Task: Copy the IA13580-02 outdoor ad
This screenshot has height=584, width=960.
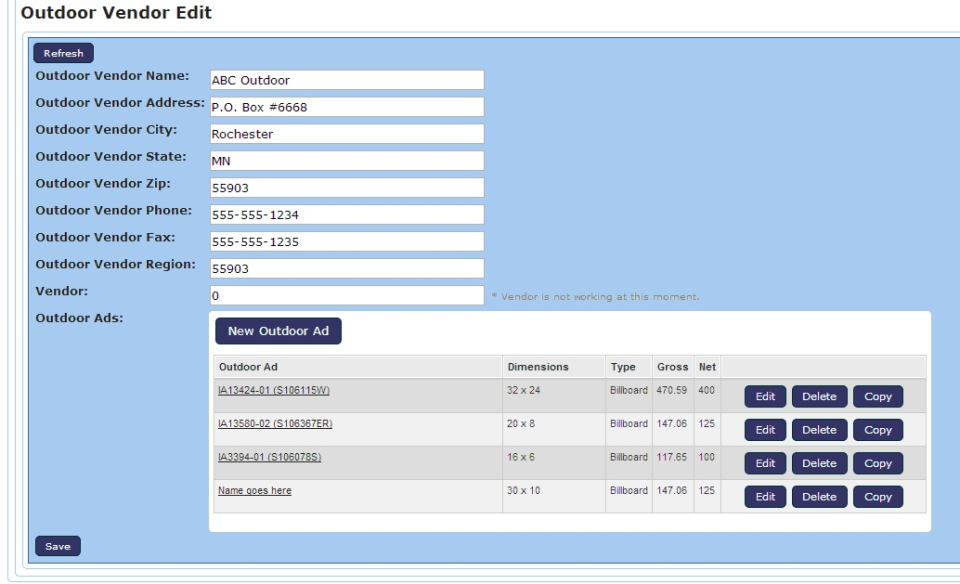Action: coord(878,429)
